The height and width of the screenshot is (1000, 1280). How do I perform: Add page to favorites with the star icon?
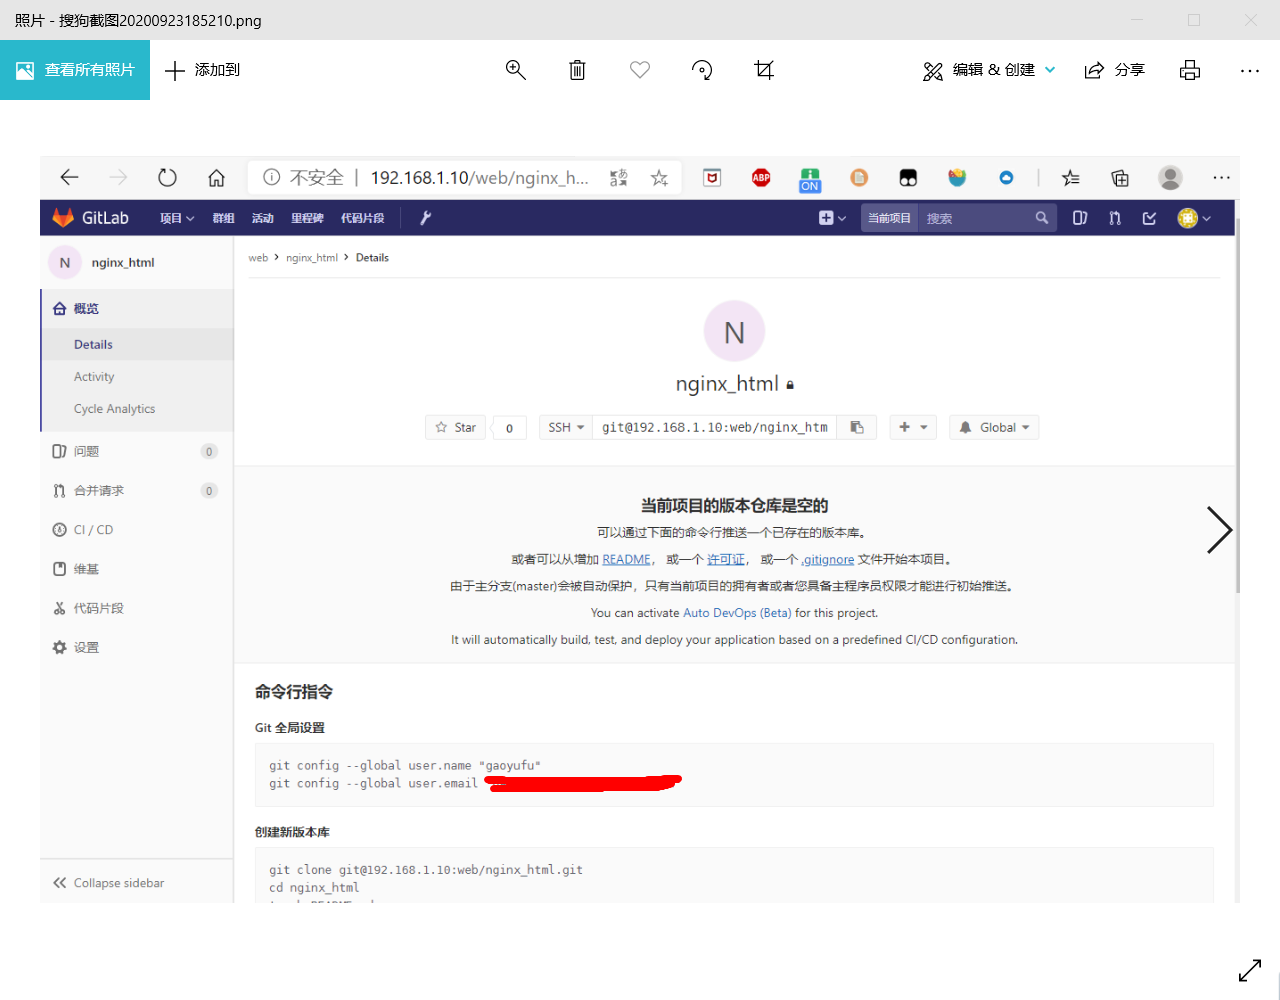659,178
